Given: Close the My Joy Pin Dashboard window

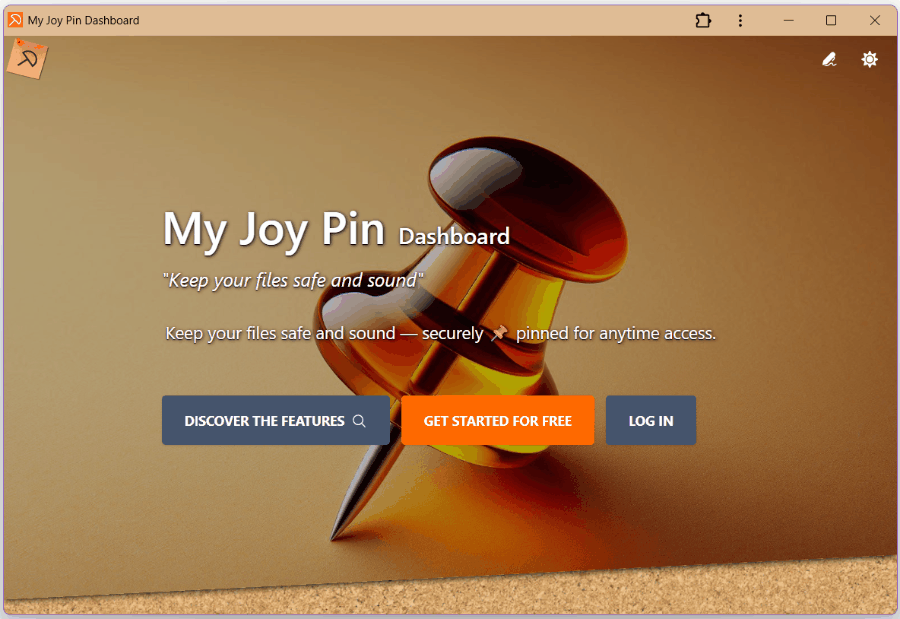Looking at the screenshot, I should pyautogui.click(x=875, y=21).
